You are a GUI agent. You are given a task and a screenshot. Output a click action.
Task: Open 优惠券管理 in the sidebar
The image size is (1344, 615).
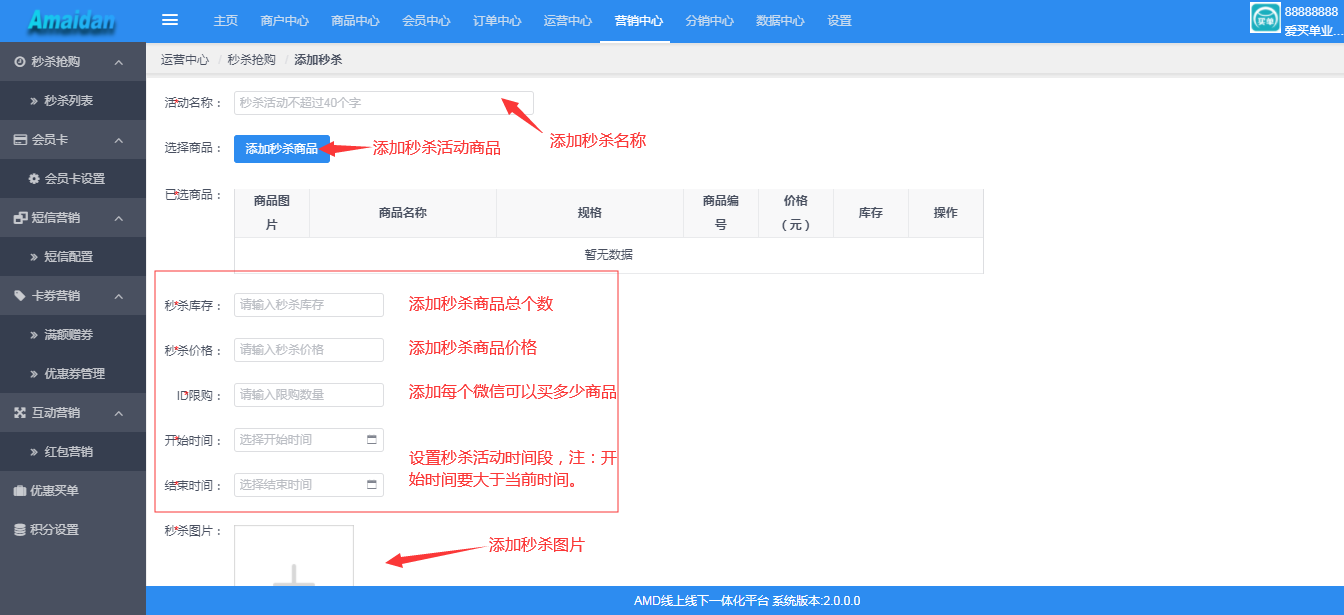pyautogui.click(x=73, y=374)
